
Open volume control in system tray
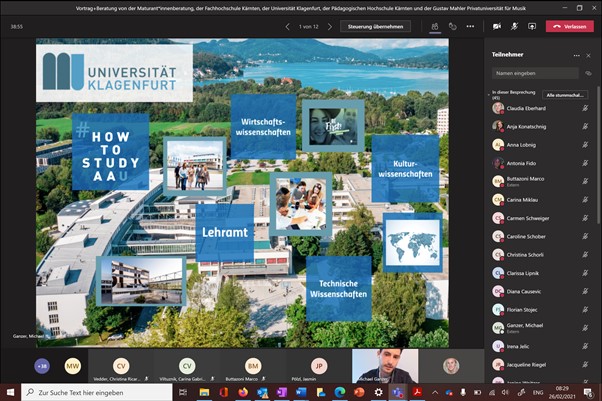pos(505,393)
